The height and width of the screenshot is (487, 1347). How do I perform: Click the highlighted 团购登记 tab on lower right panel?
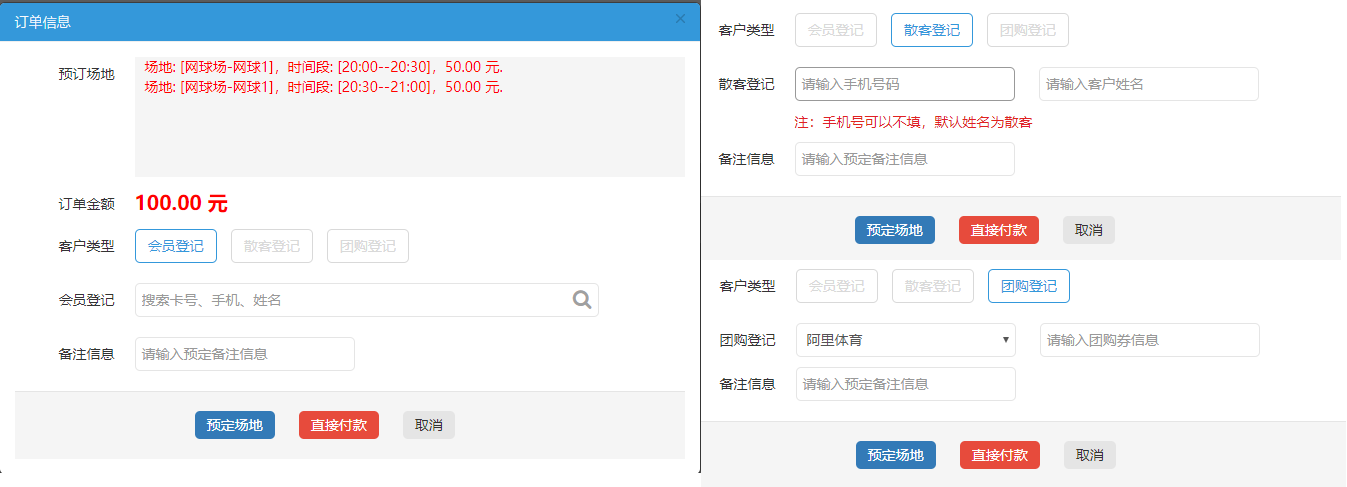click(x=1029, y=286)
